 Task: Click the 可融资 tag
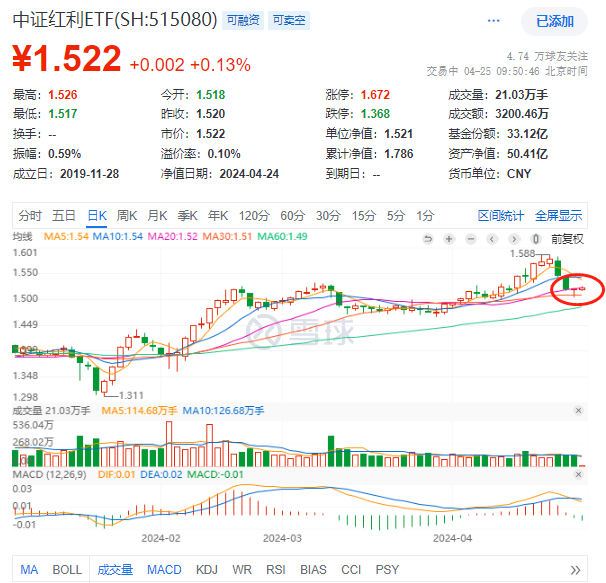tap(243, 20)
